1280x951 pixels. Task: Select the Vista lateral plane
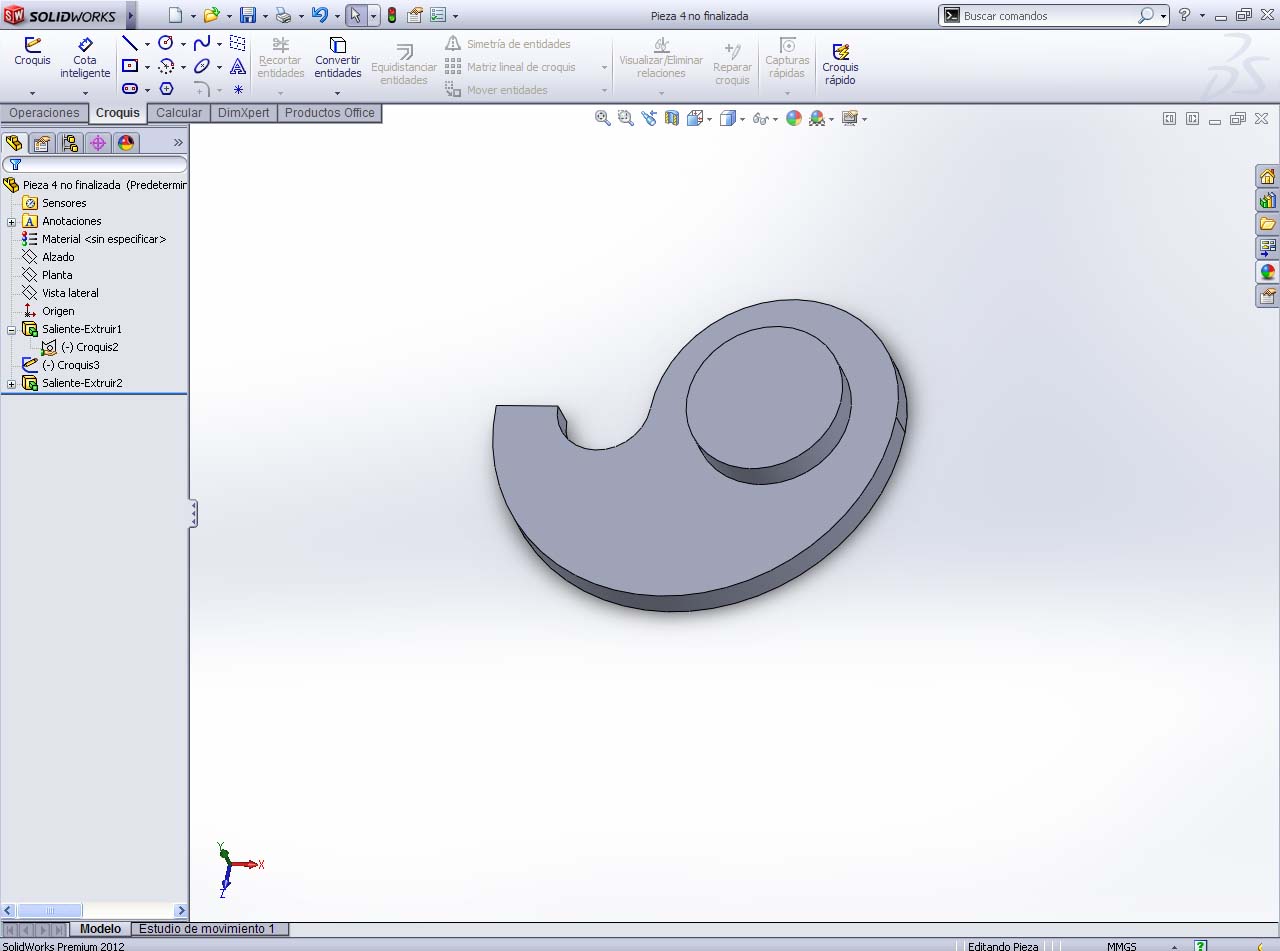(70, 293)
